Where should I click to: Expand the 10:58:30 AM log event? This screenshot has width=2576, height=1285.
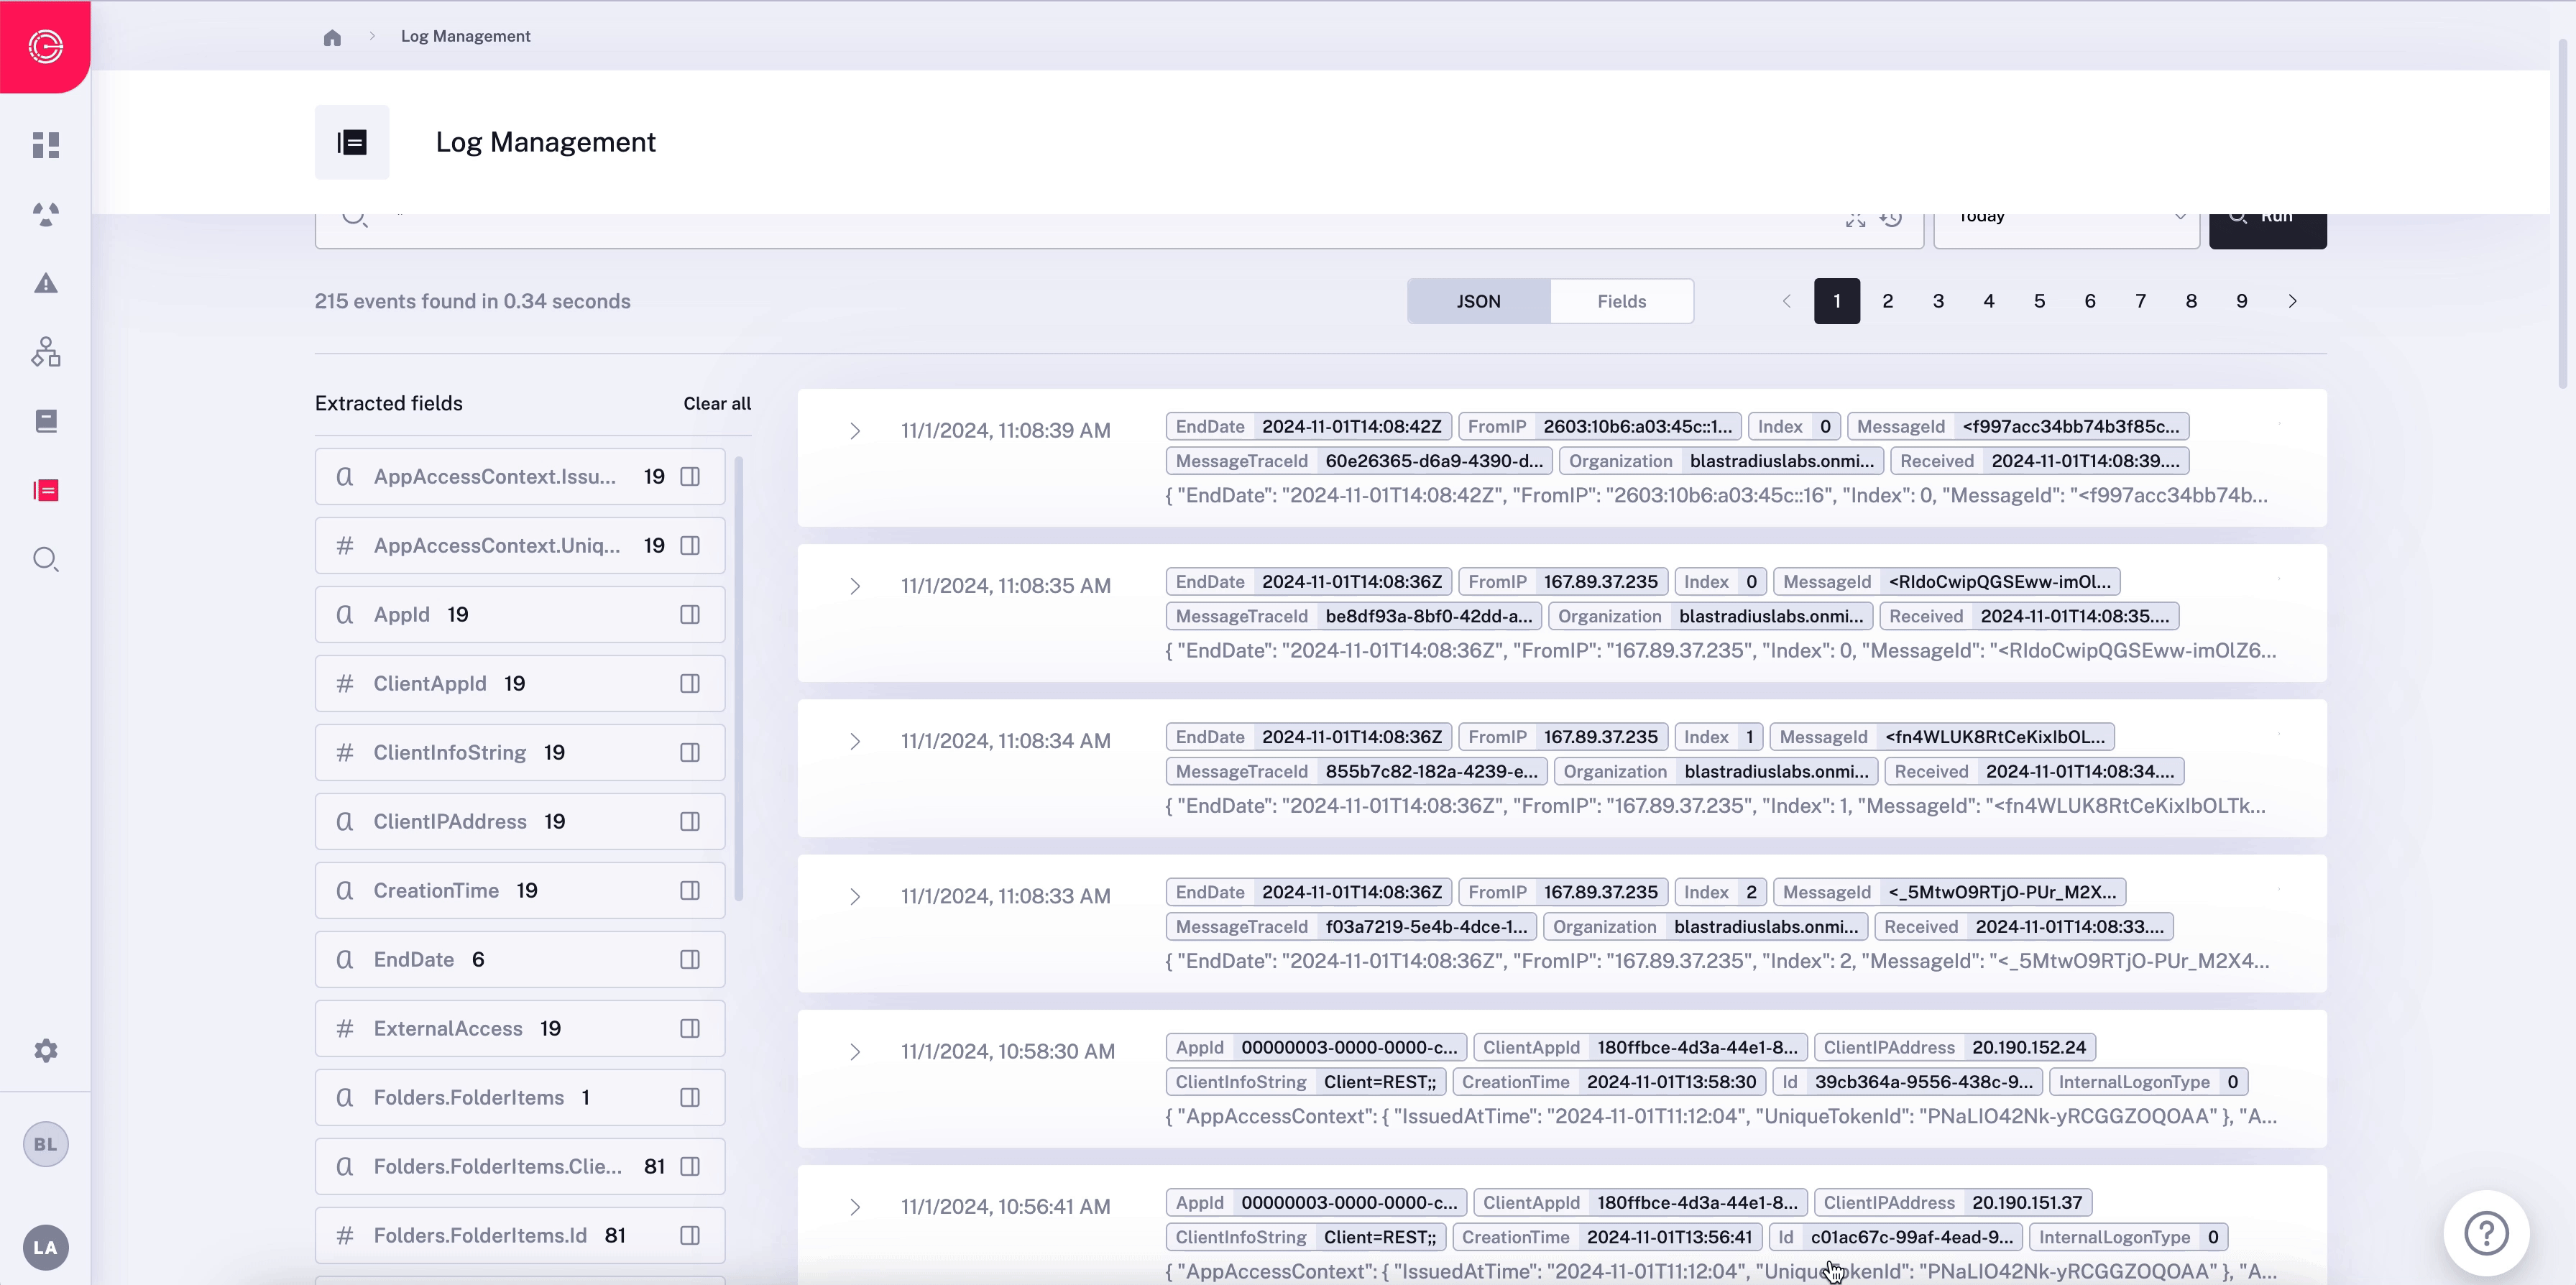(855, 1051)
